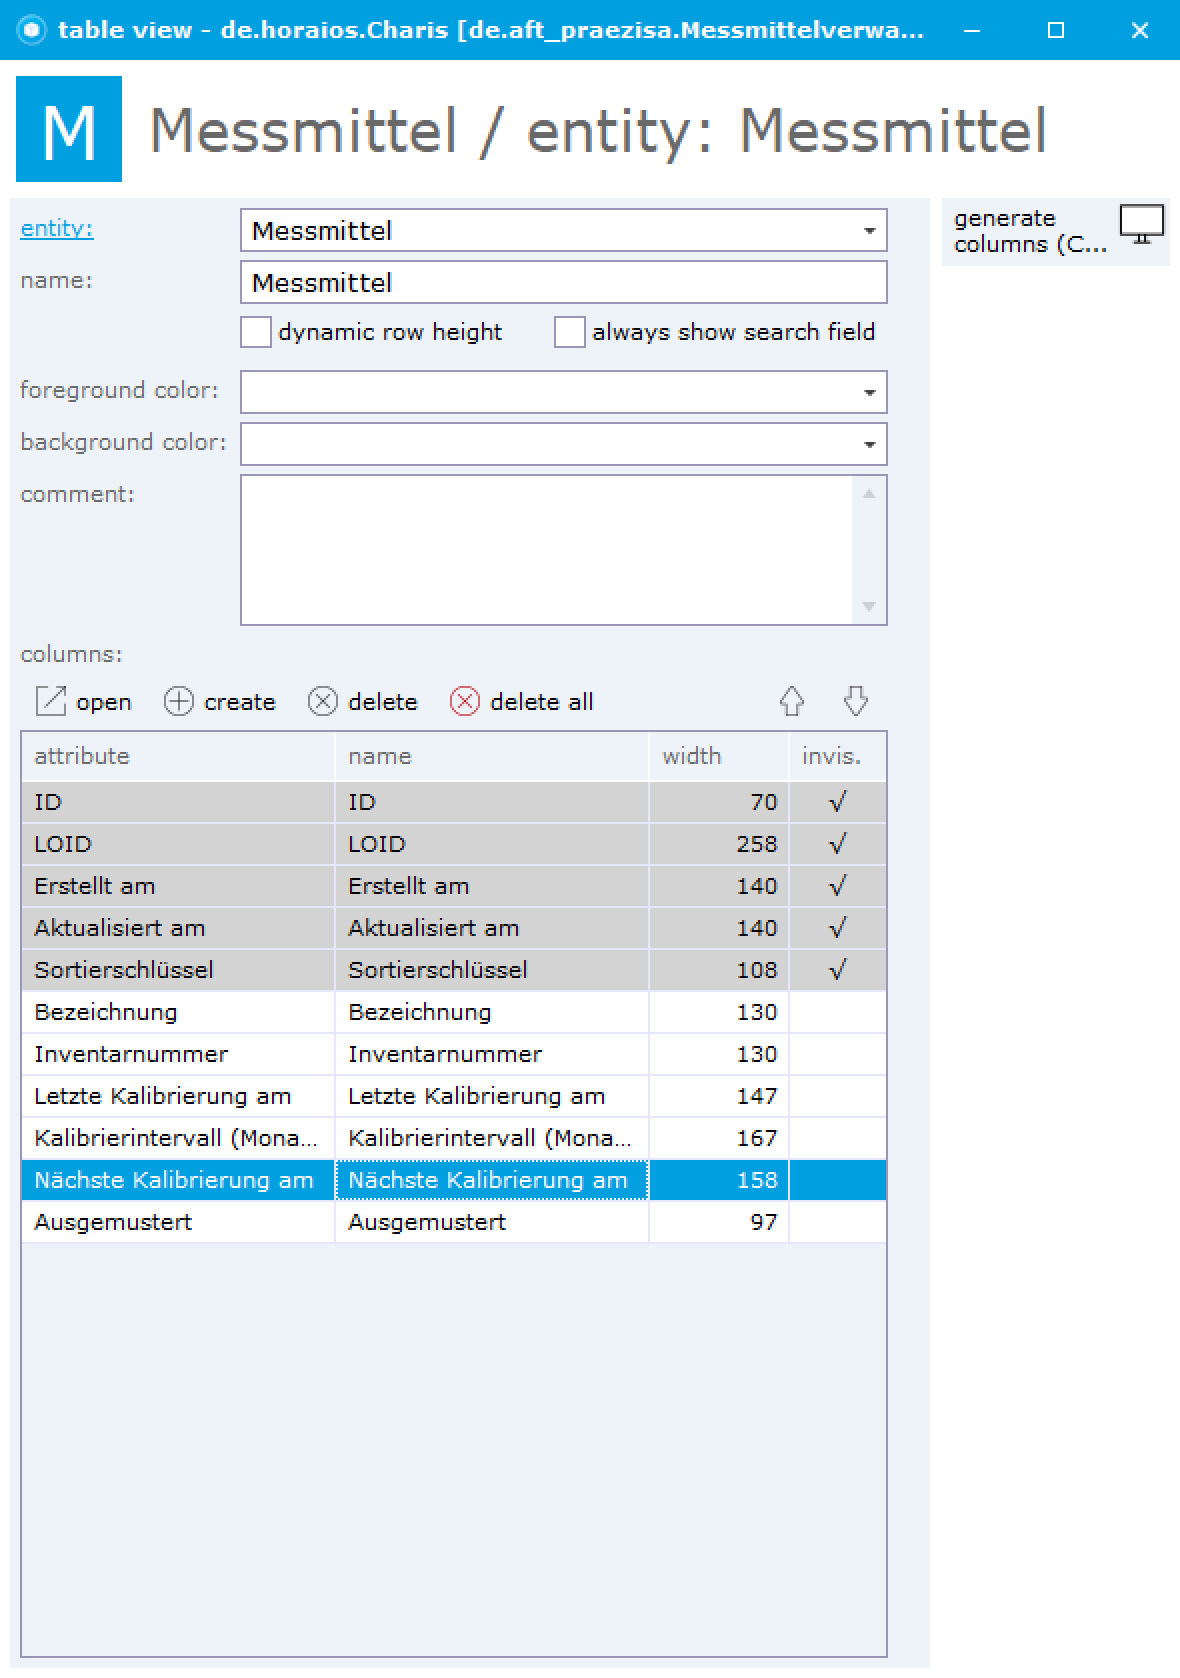Toggle always show search field checkbox
Screen dimensions: 1180x1678
tap(570, 332)
